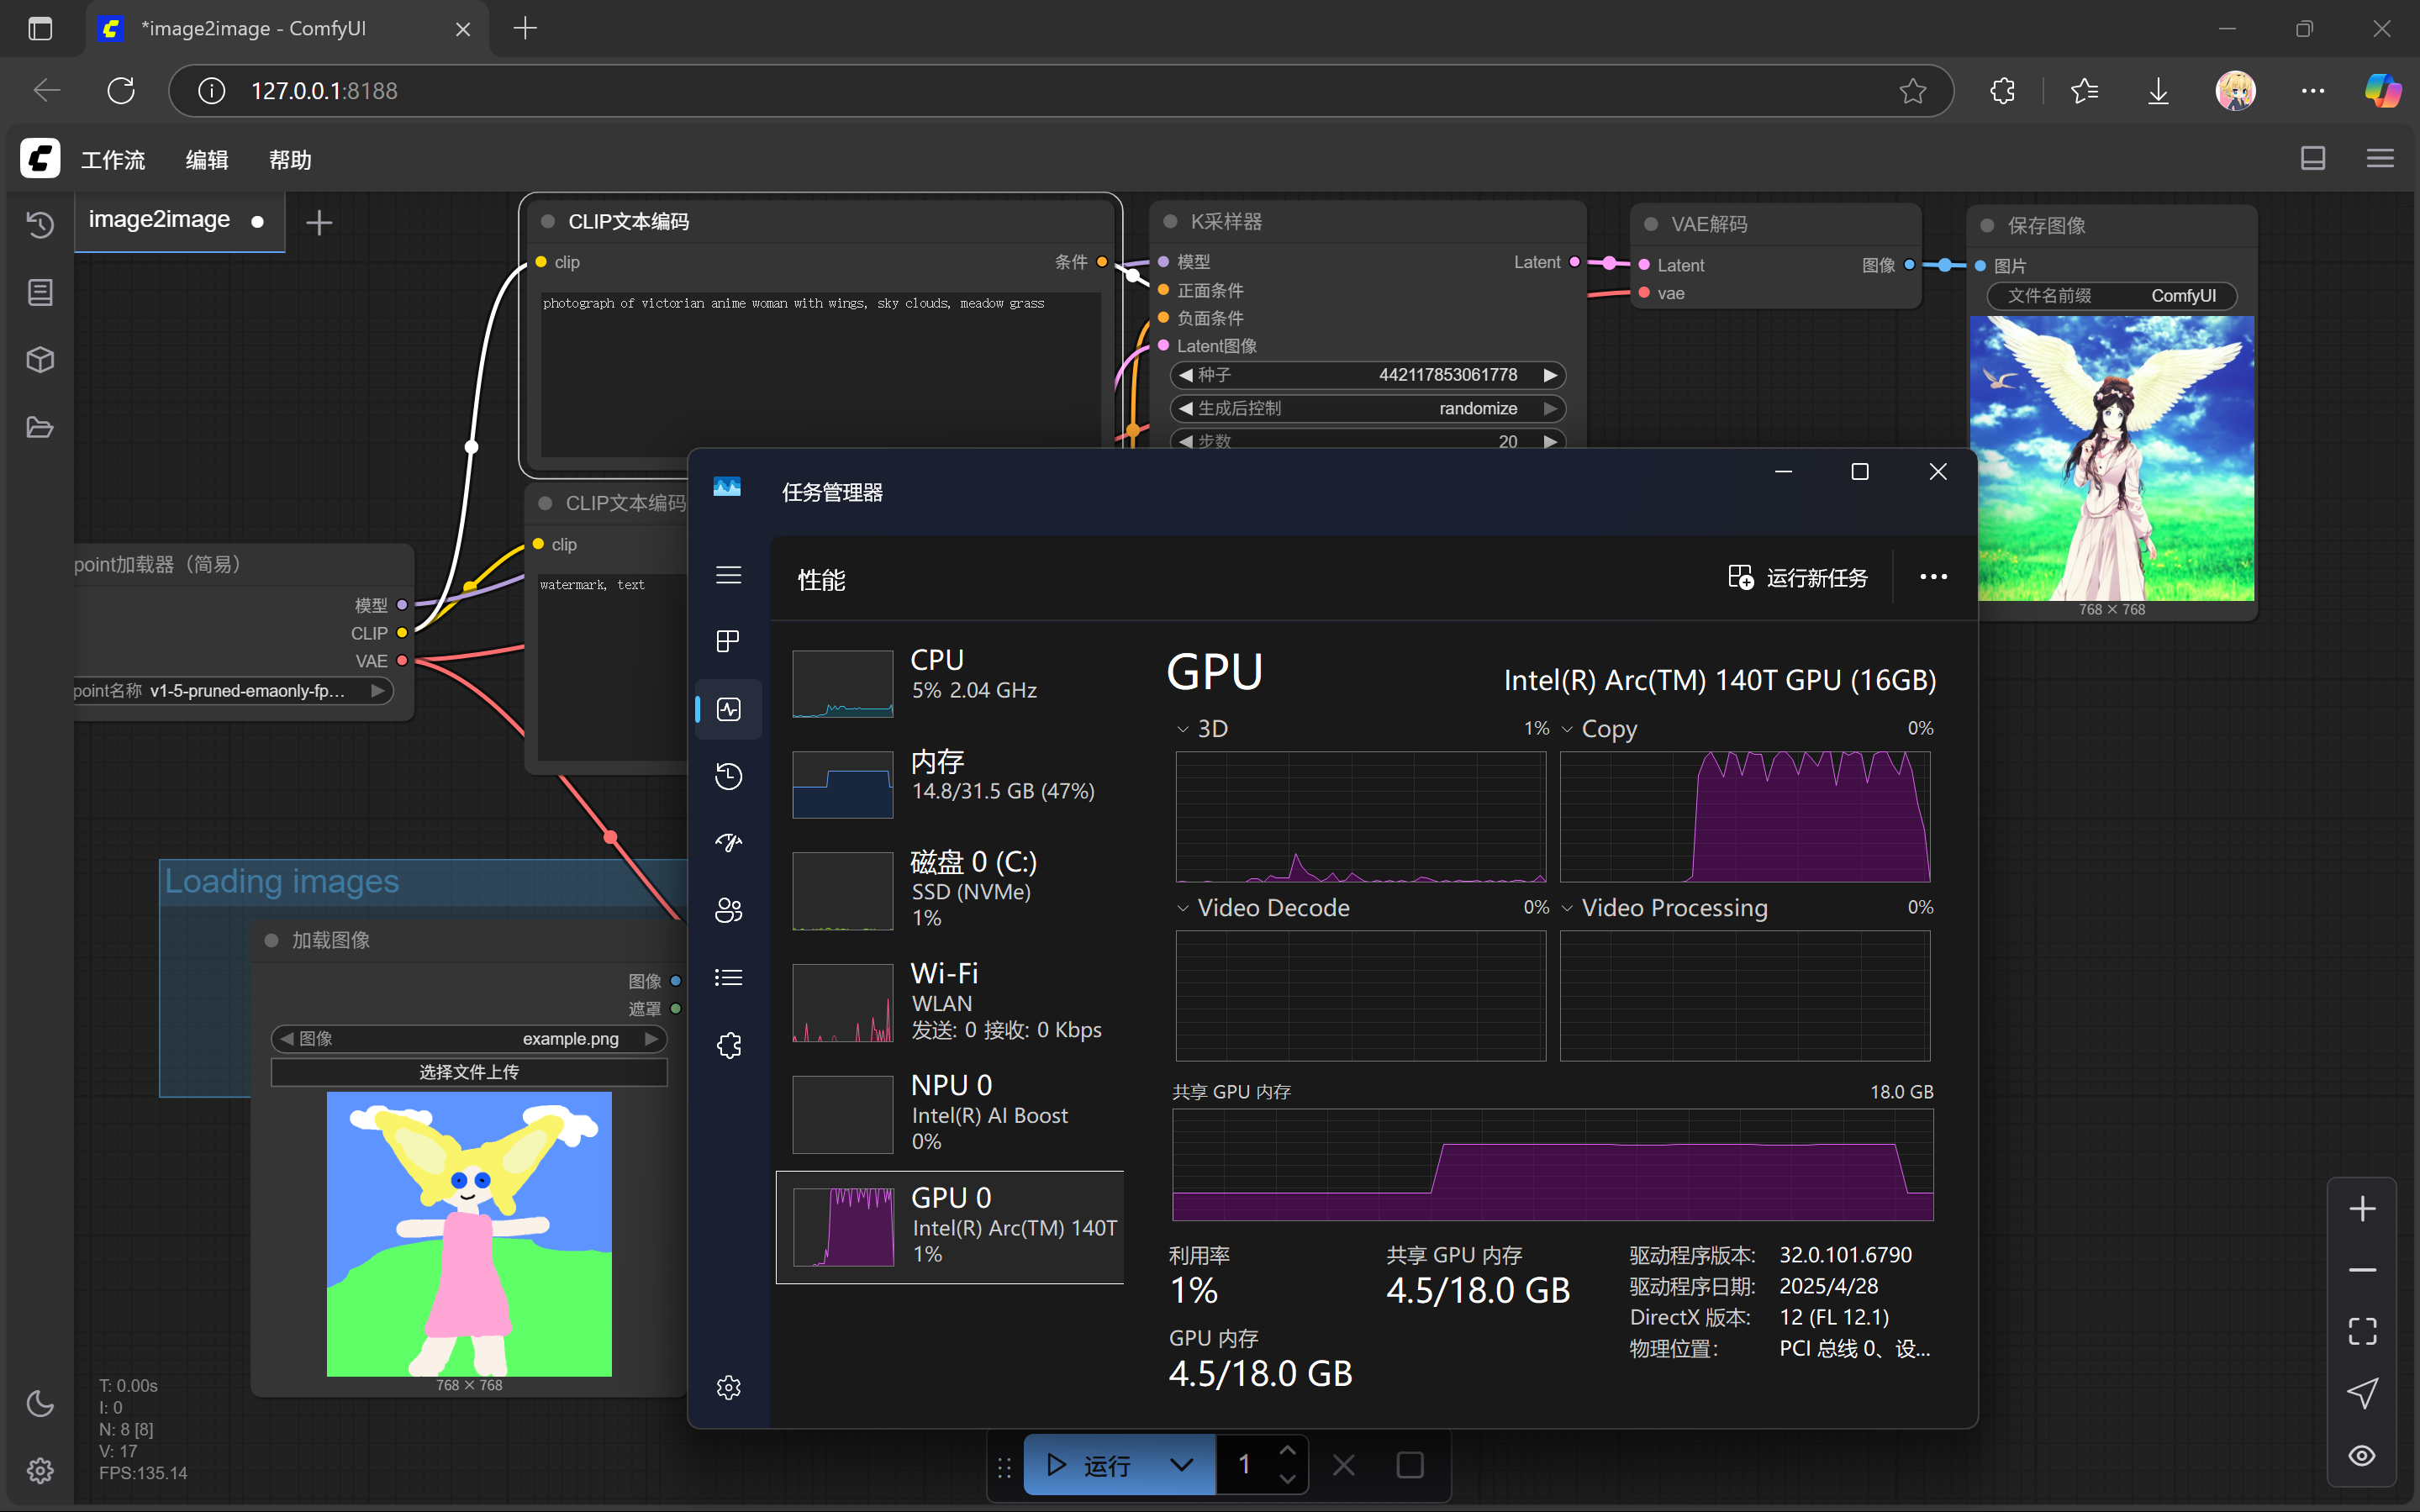Click the 运行新任务 button in Task Manager
Viewport: 2420px width, 1512px height.
tap(1799, 577)
